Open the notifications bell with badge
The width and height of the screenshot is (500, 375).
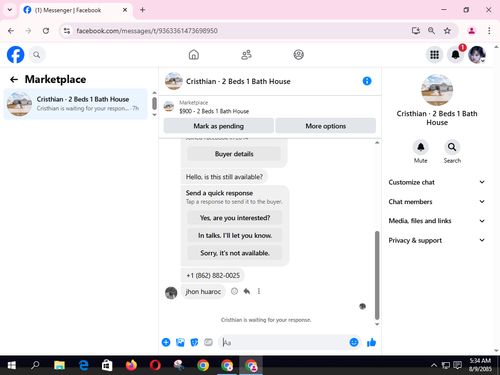pos(456,55)
